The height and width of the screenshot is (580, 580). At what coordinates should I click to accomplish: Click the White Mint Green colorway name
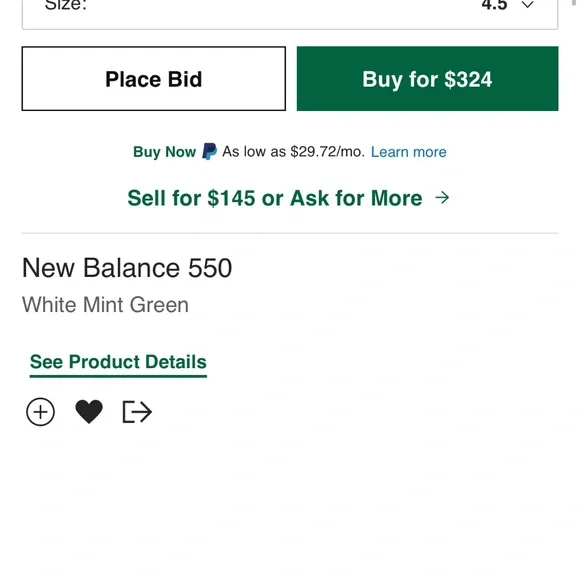click(x=105, y=305)
